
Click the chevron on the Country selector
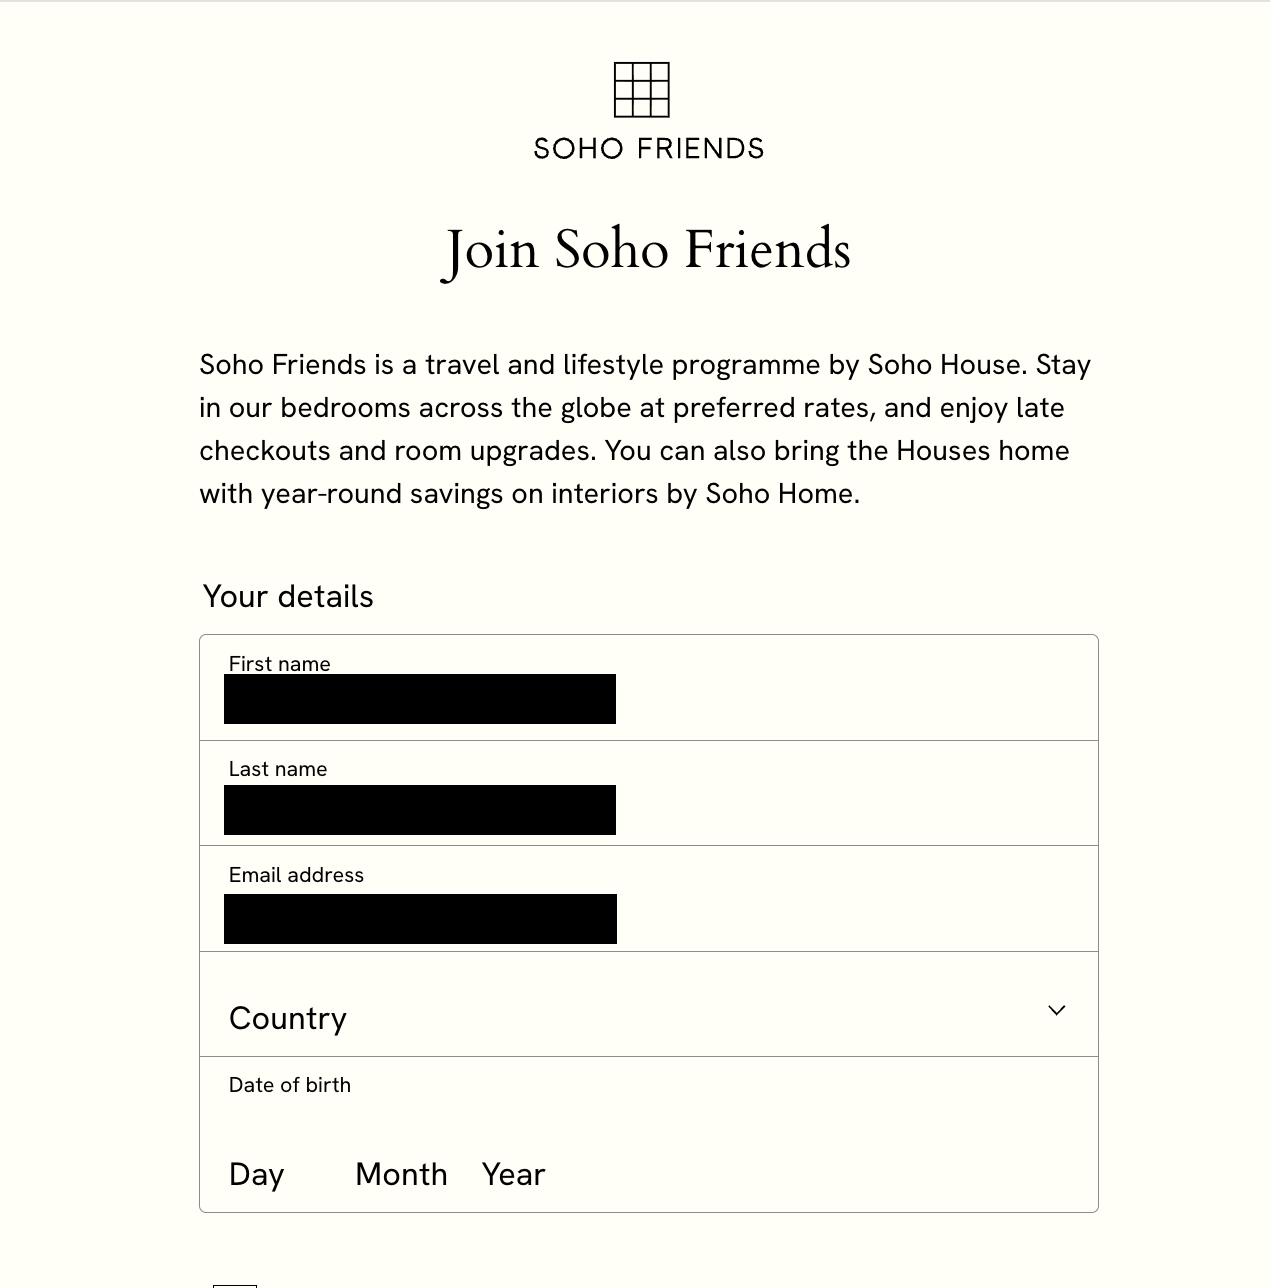(x=1057, y=1011)
